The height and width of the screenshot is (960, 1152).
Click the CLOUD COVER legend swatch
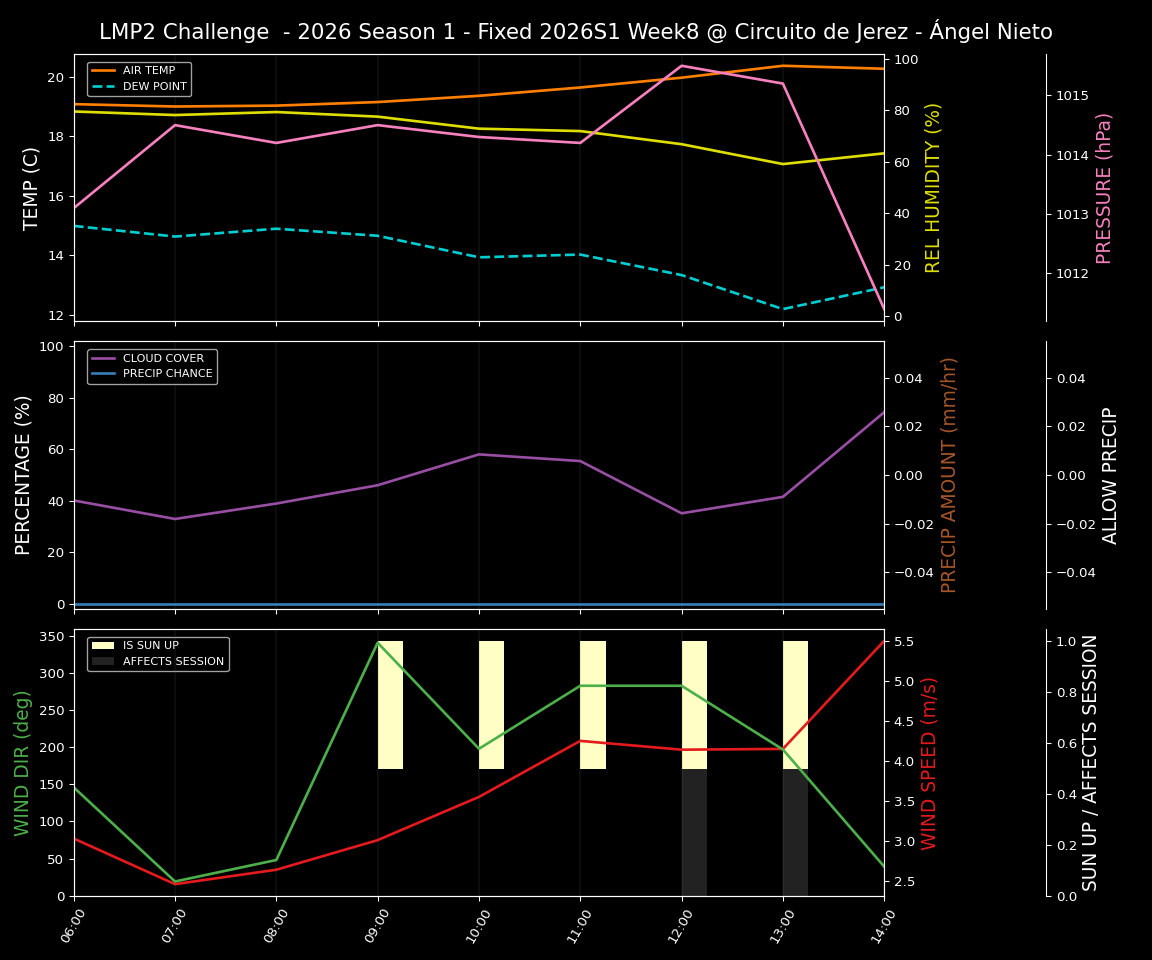coord(101,358)
